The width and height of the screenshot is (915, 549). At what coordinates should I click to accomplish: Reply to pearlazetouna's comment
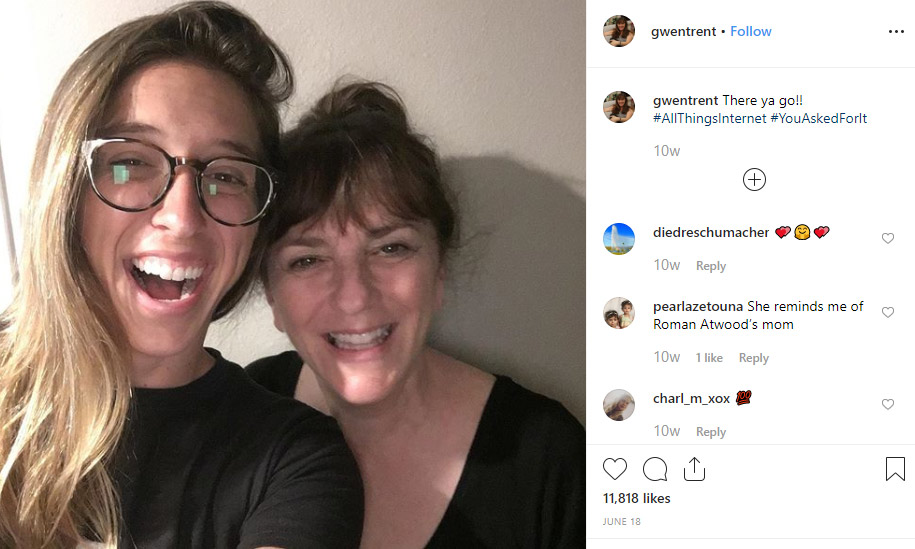753,358
